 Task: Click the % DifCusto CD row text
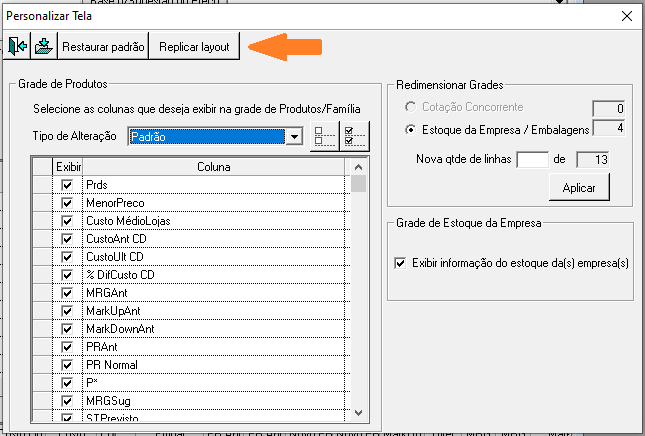tap(120, 275)
